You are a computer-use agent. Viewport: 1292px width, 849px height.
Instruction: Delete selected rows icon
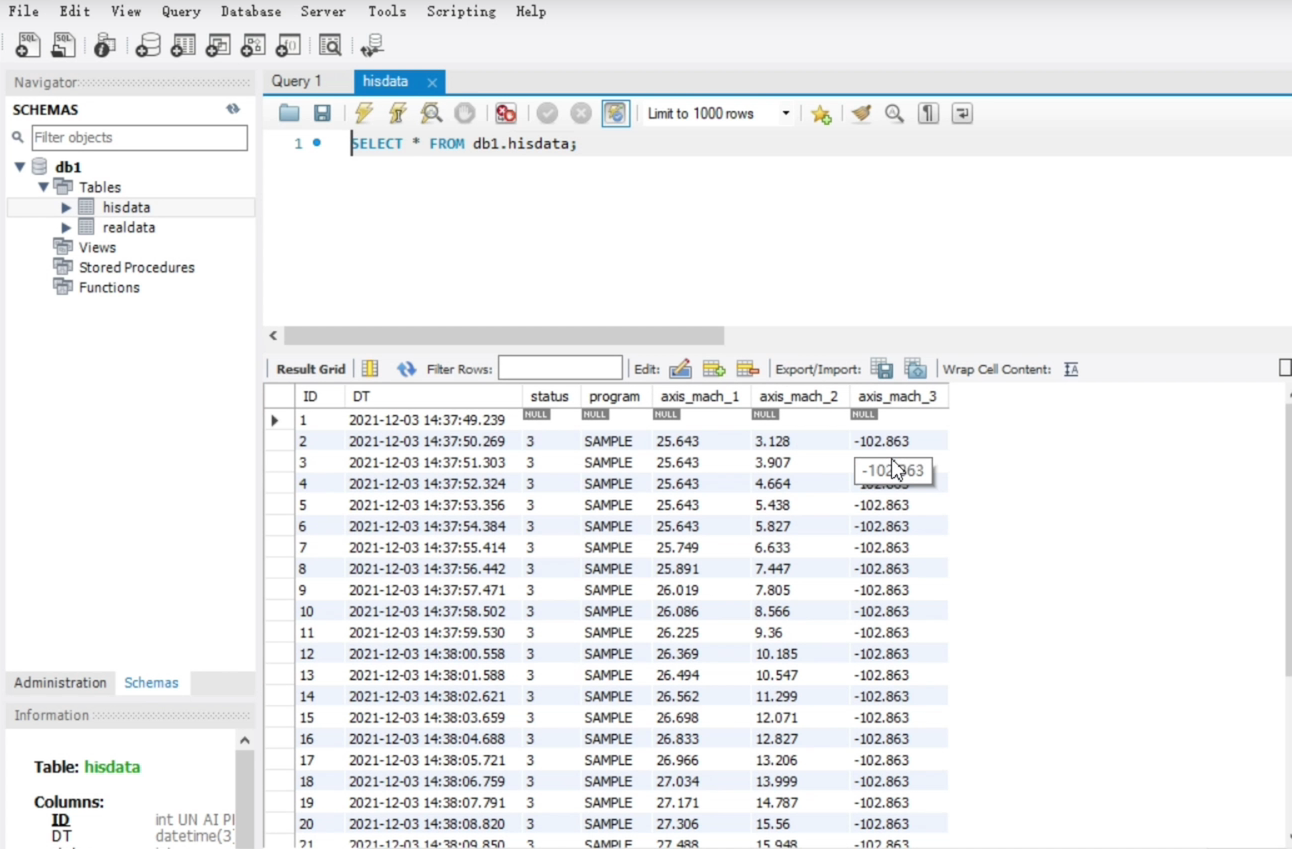click(x=748, y=369)
